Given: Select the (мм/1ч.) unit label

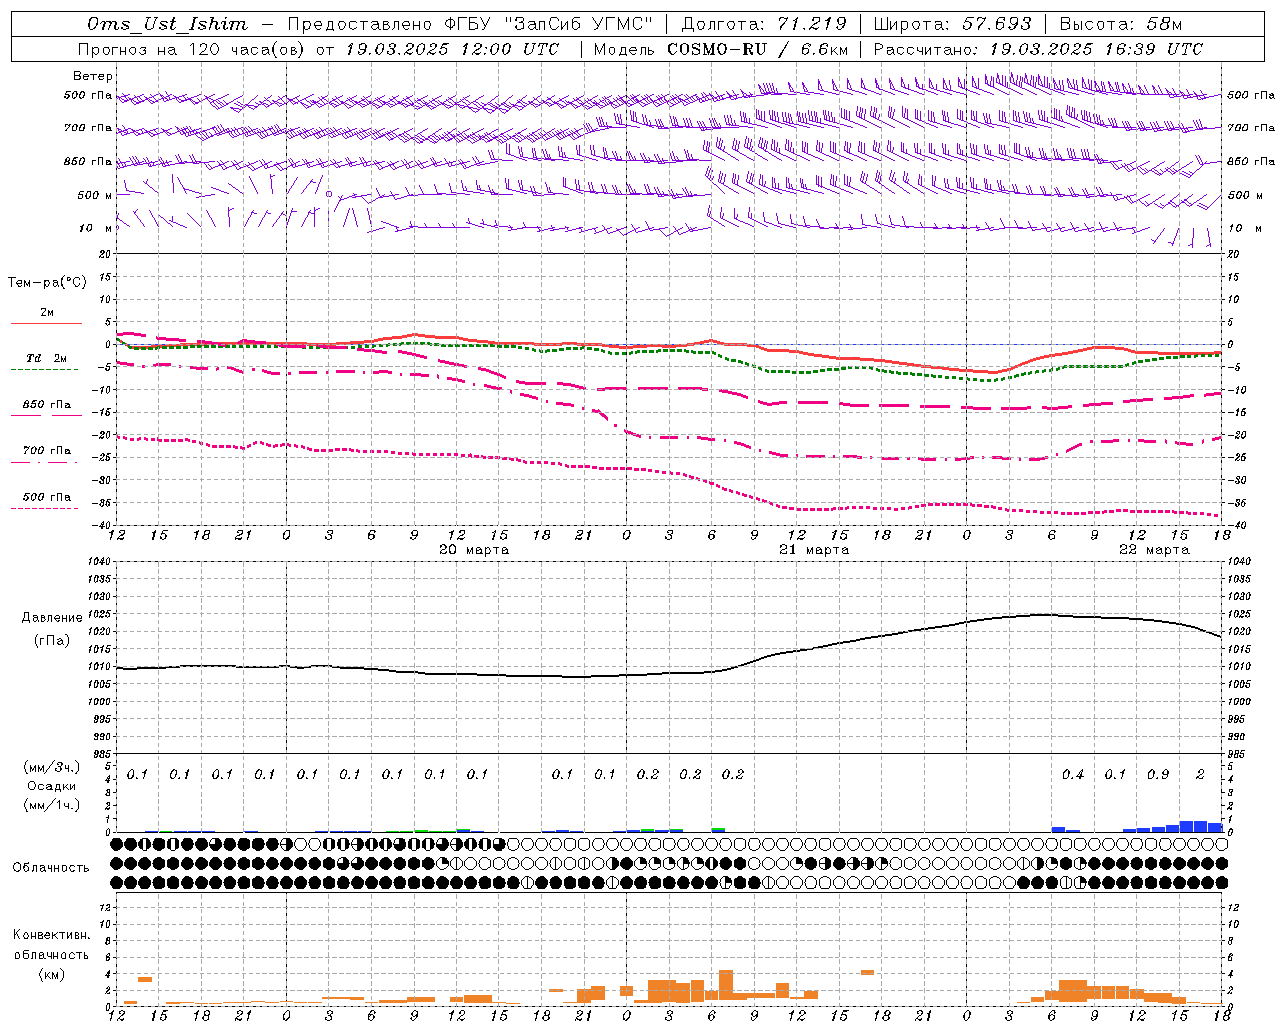Looking at the screenshot, I should click(x=52, y=805).
